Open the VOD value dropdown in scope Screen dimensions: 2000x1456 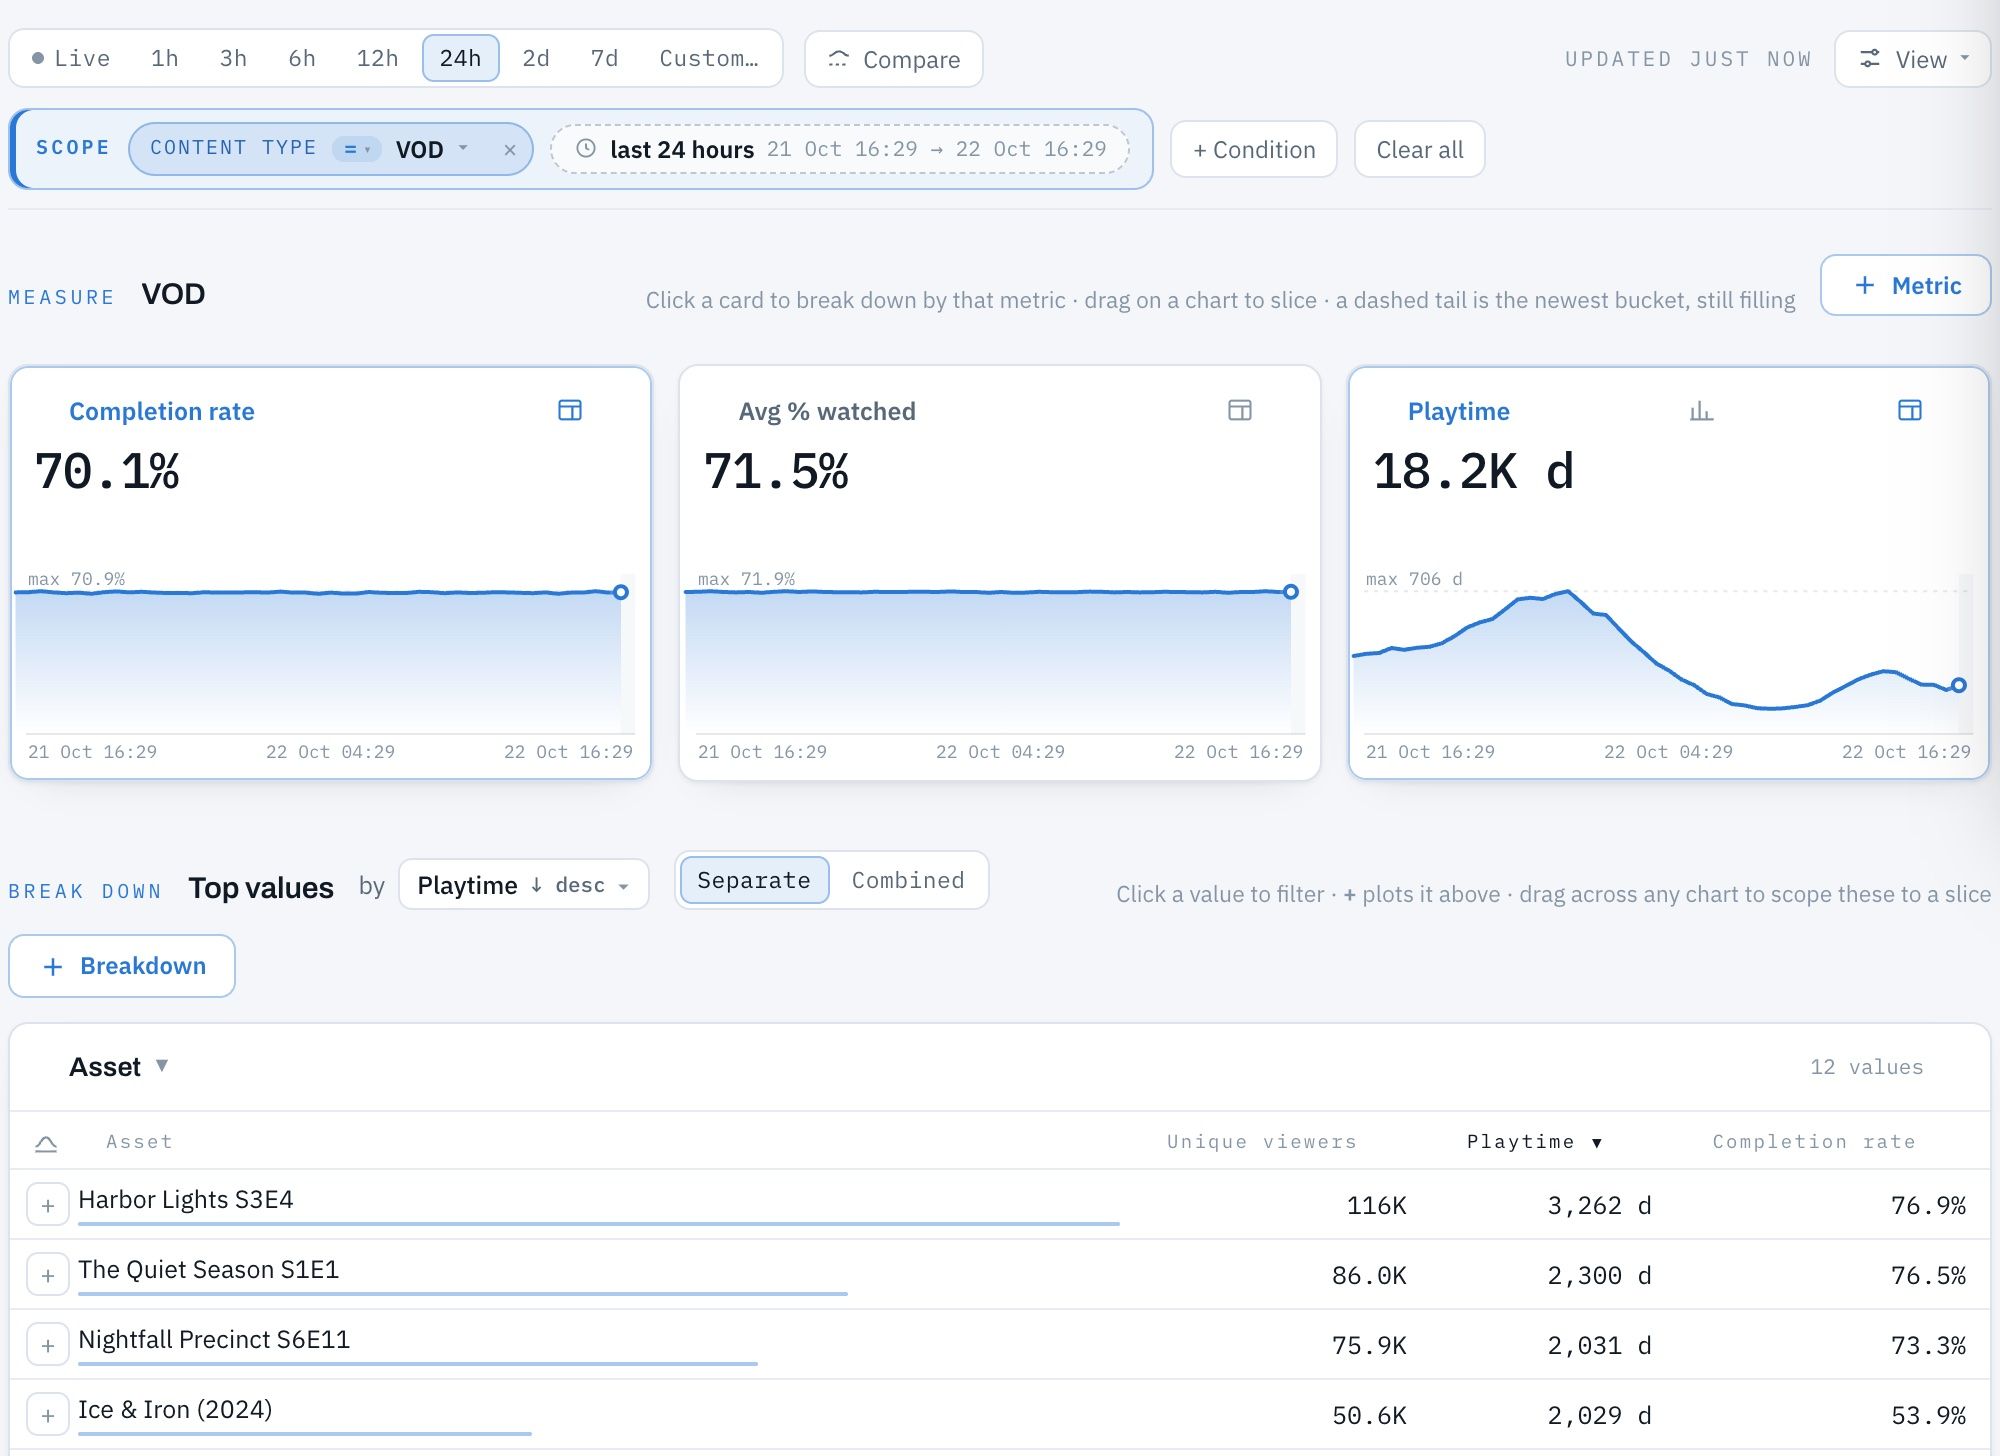point(432,149)
